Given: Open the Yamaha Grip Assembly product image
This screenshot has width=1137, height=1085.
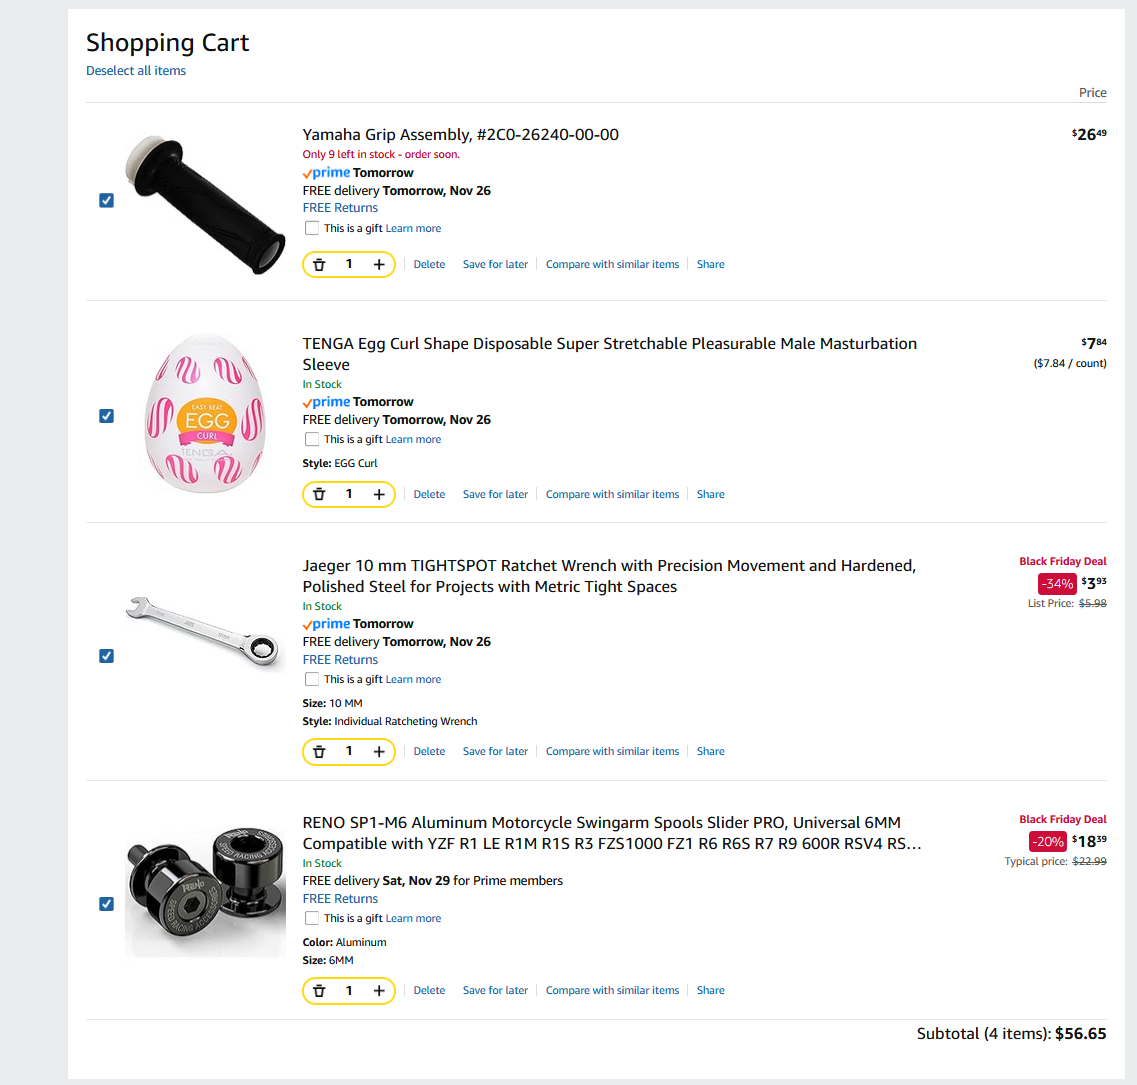Looking at the screenshot, I should [204, 204].
